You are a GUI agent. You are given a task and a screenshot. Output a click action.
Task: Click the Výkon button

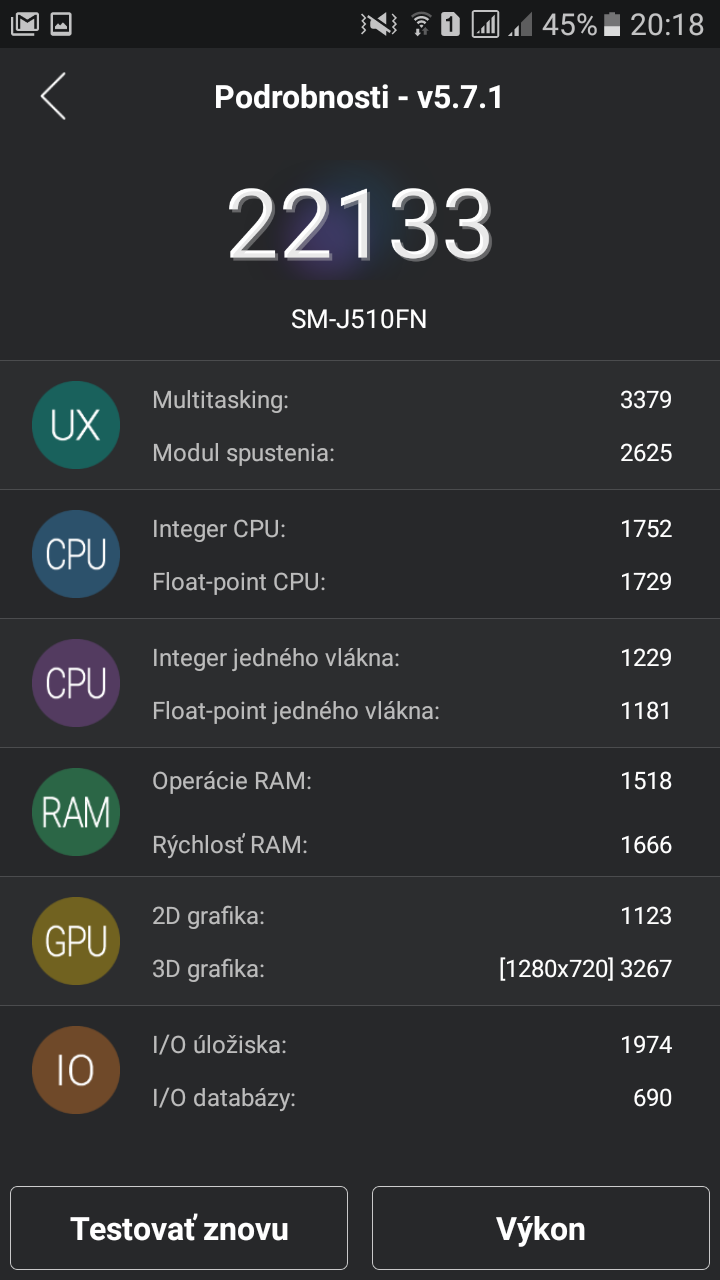541,1228
